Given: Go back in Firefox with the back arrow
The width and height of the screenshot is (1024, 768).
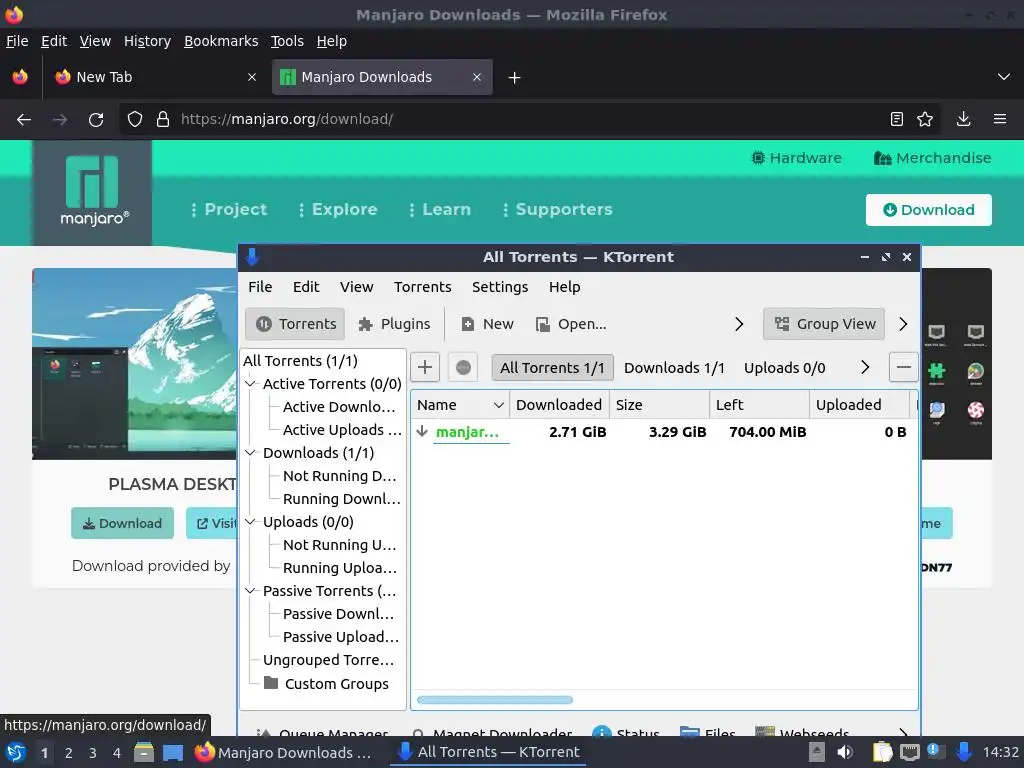Looking at the screenshot, I should 24,120.
